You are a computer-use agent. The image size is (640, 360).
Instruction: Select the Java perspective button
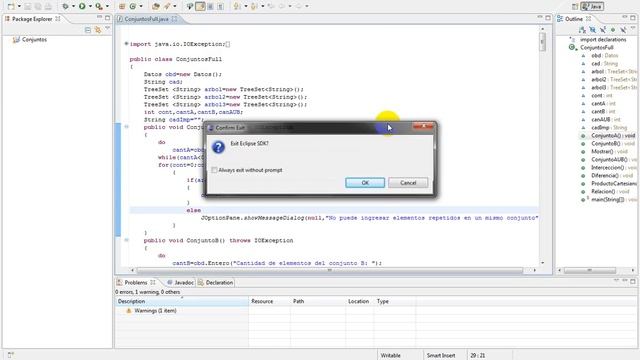[x=592, y=6]
